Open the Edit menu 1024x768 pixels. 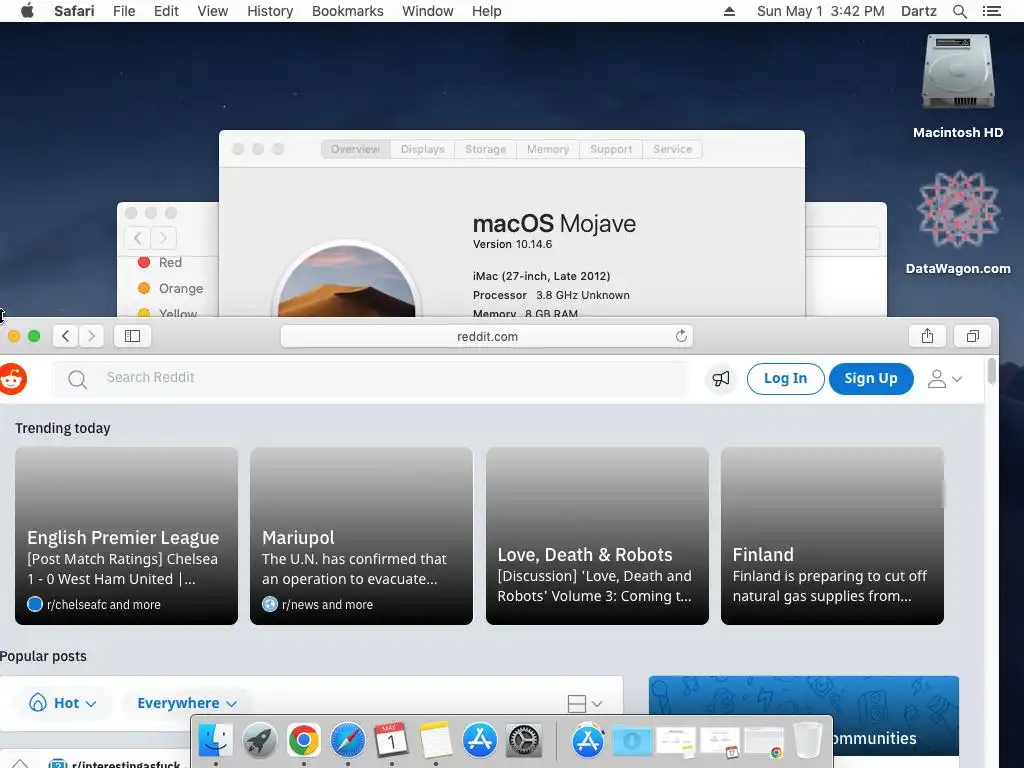pos(166,11)
